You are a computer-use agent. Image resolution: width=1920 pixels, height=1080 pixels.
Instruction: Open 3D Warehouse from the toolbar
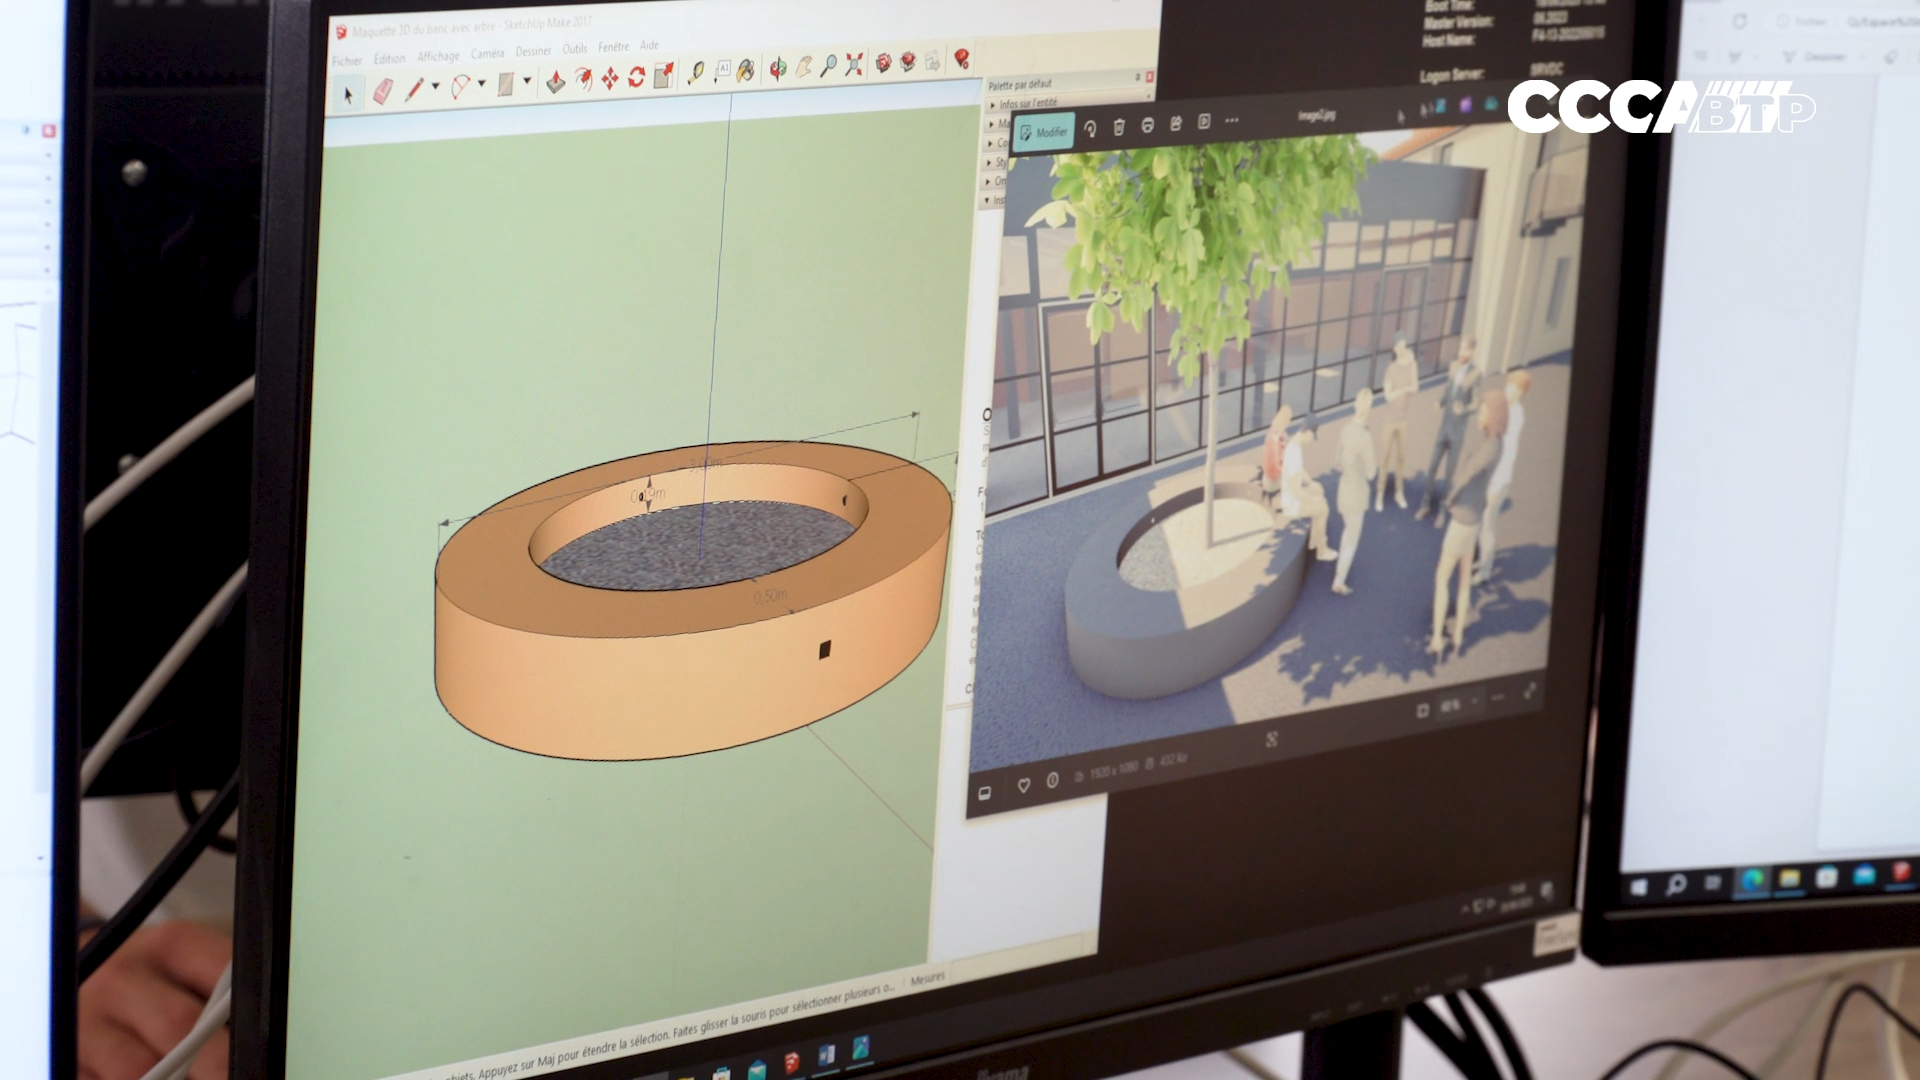(x=883, y=63)
